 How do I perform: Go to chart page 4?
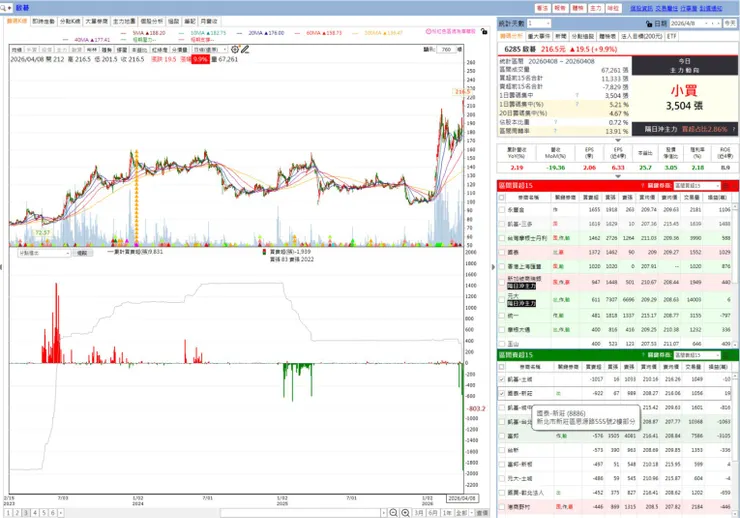pos(35,512)
